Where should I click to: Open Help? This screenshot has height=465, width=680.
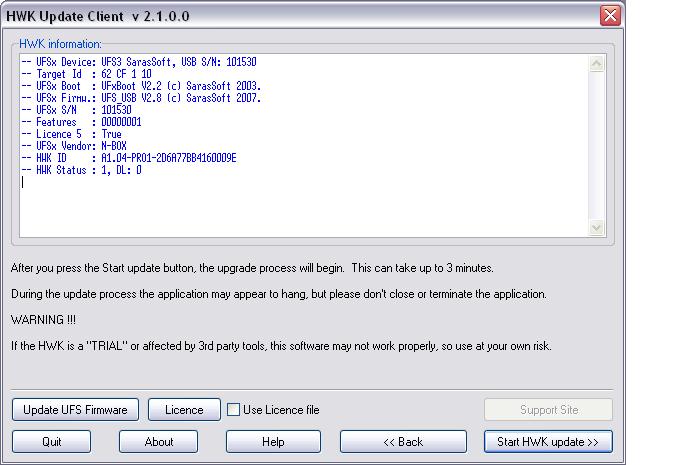tap(273, 442)
